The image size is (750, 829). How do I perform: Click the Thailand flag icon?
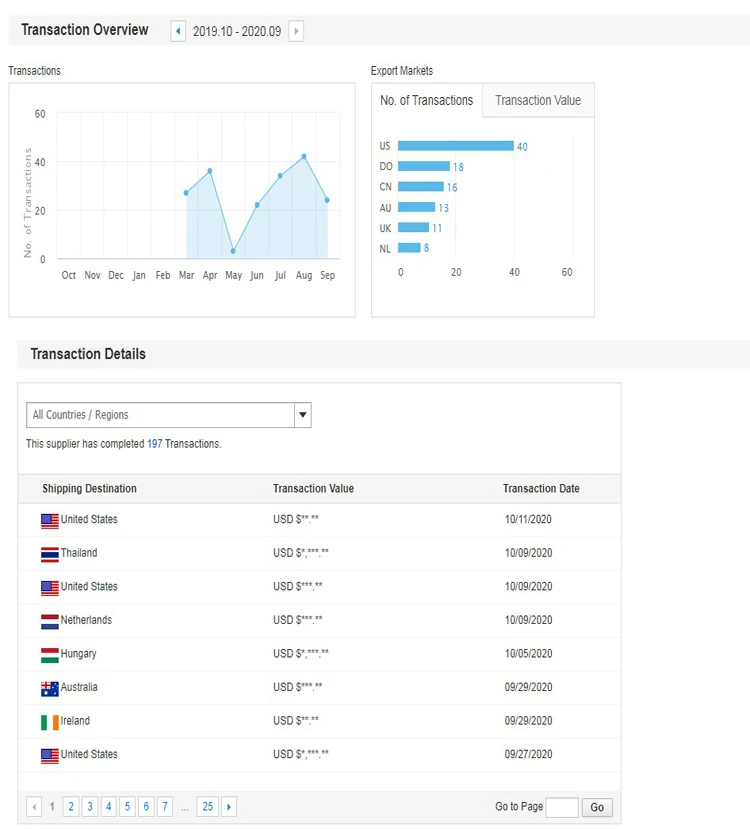pos(50,554)
